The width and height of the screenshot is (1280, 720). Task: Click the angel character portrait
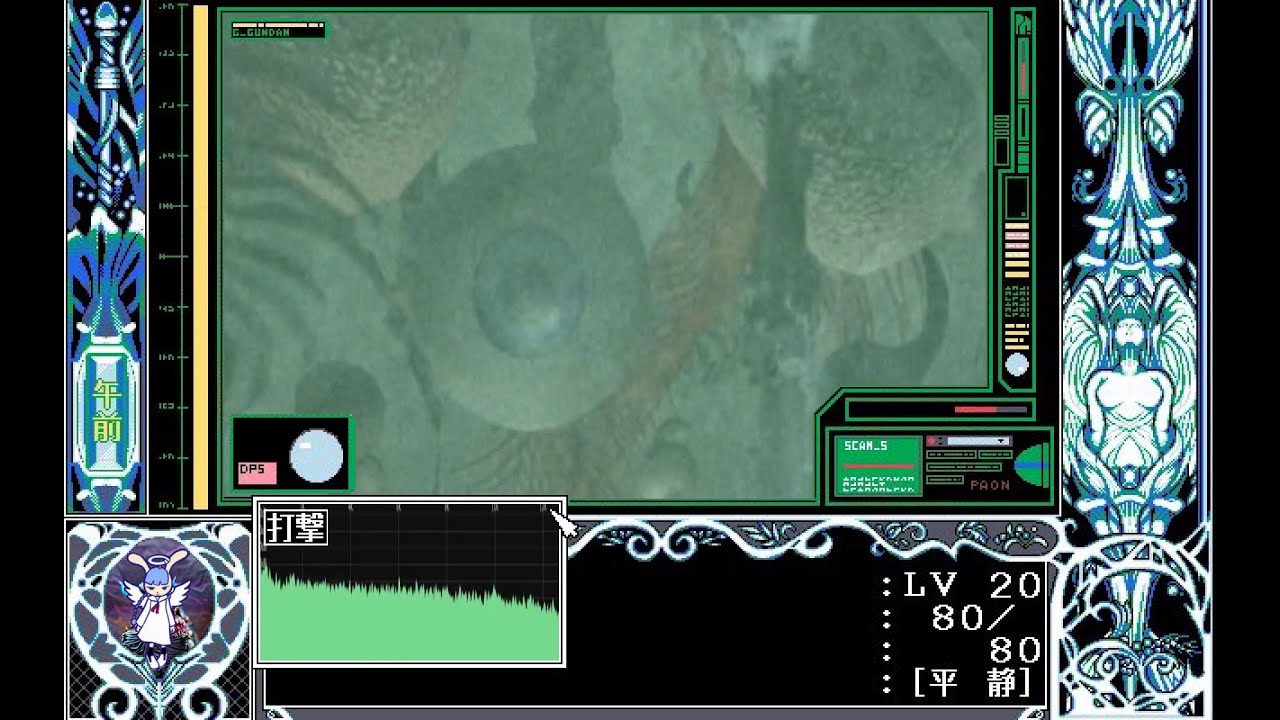158,607
